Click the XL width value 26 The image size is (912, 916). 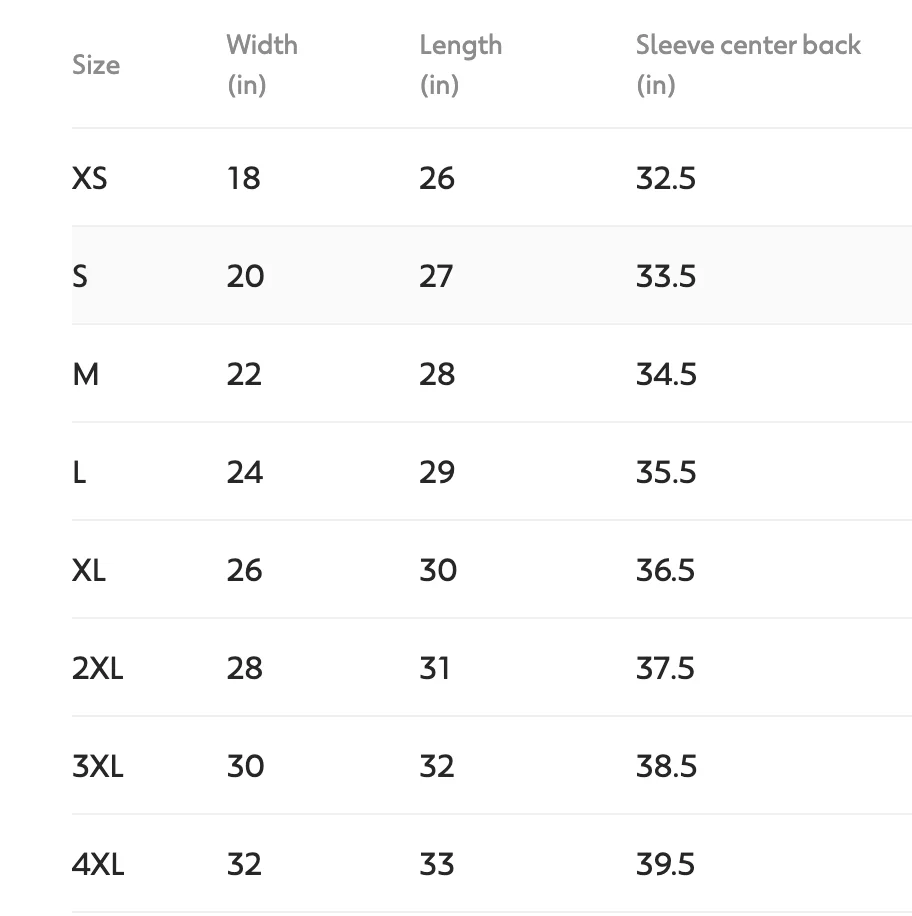[x=244, y=570]
